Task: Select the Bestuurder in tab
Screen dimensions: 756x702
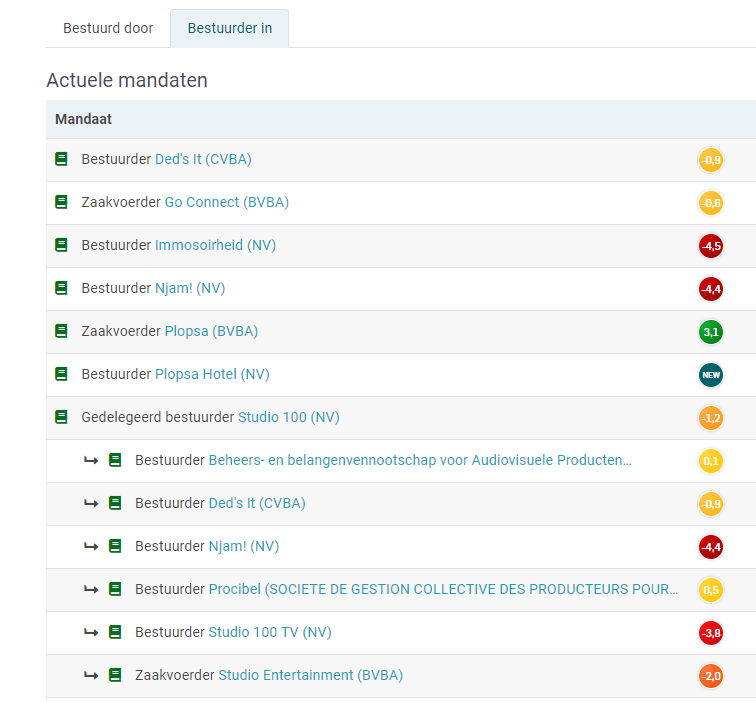Action: click(229, 28)
